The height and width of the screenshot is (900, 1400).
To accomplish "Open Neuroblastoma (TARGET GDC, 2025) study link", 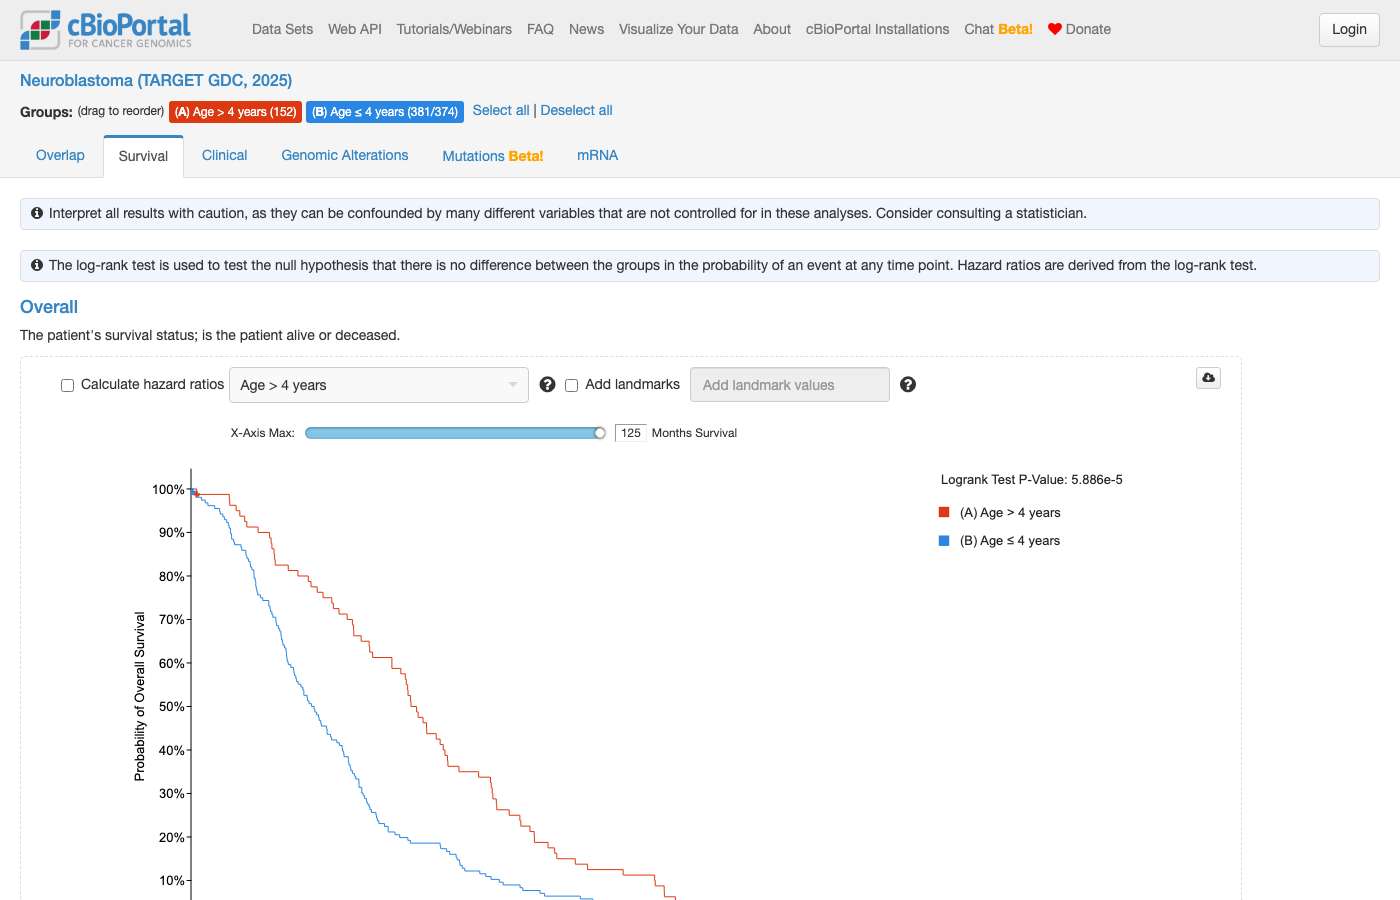I will pyautogui.click(x=156, y=80).
